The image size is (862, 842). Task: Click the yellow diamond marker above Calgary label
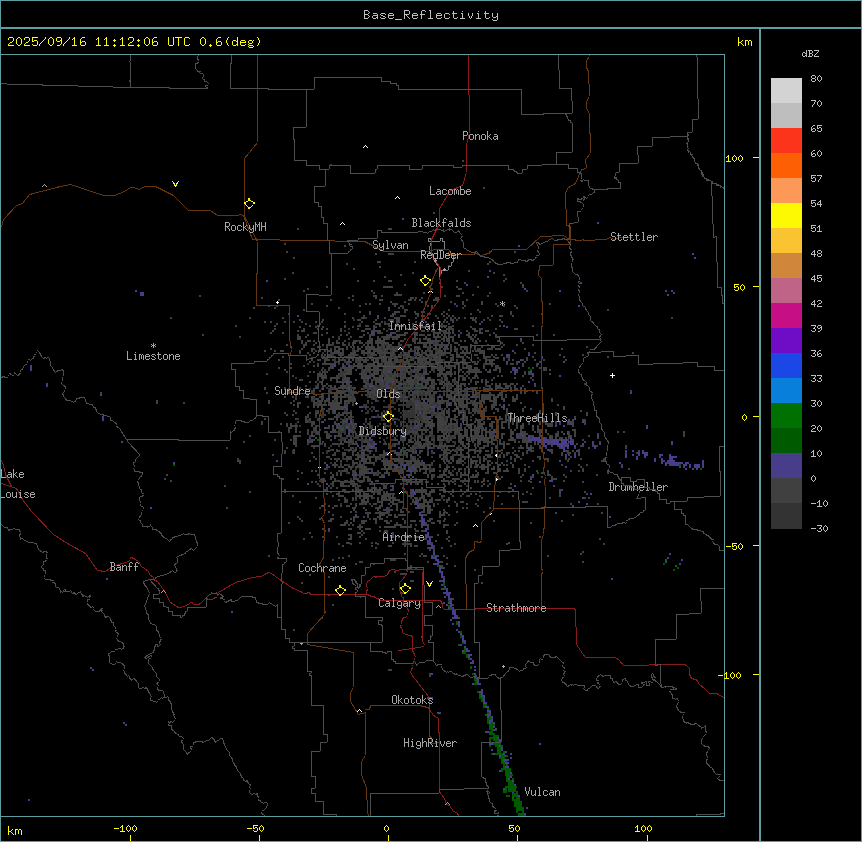pos(405,588)
